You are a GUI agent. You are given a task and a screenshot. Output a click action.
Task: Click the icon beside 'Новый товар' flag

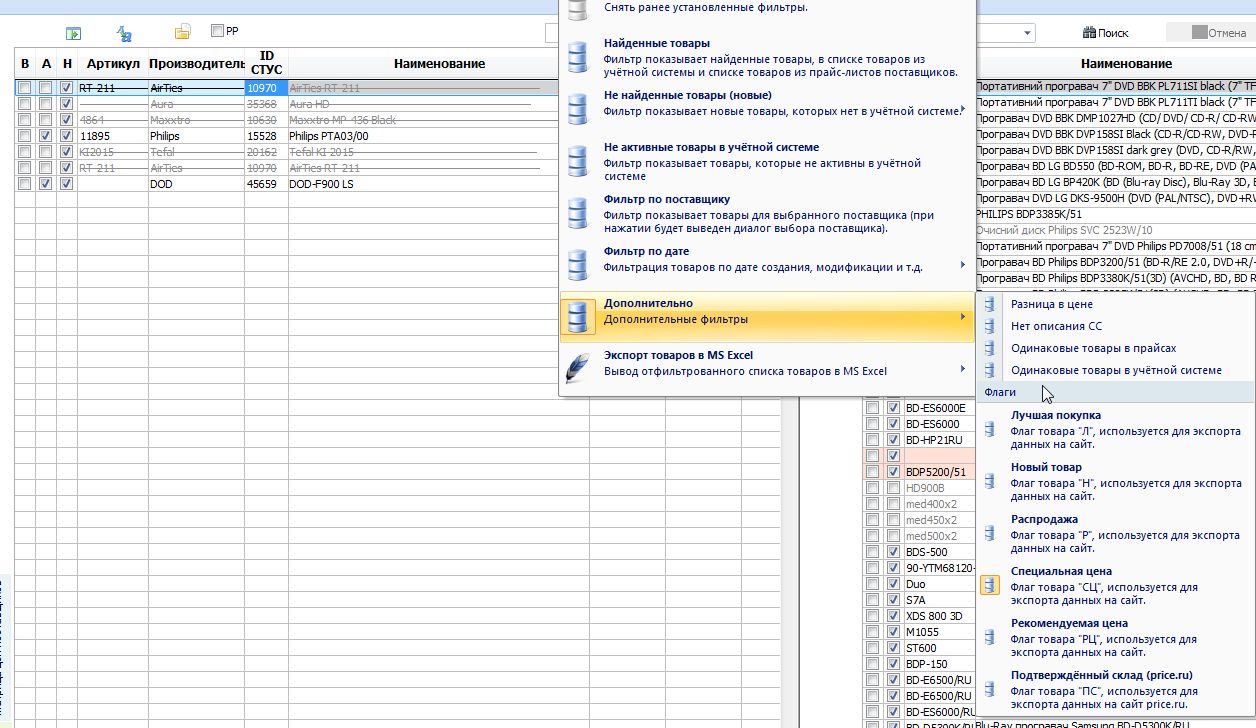pyautogui.click(x=990, y=481)
